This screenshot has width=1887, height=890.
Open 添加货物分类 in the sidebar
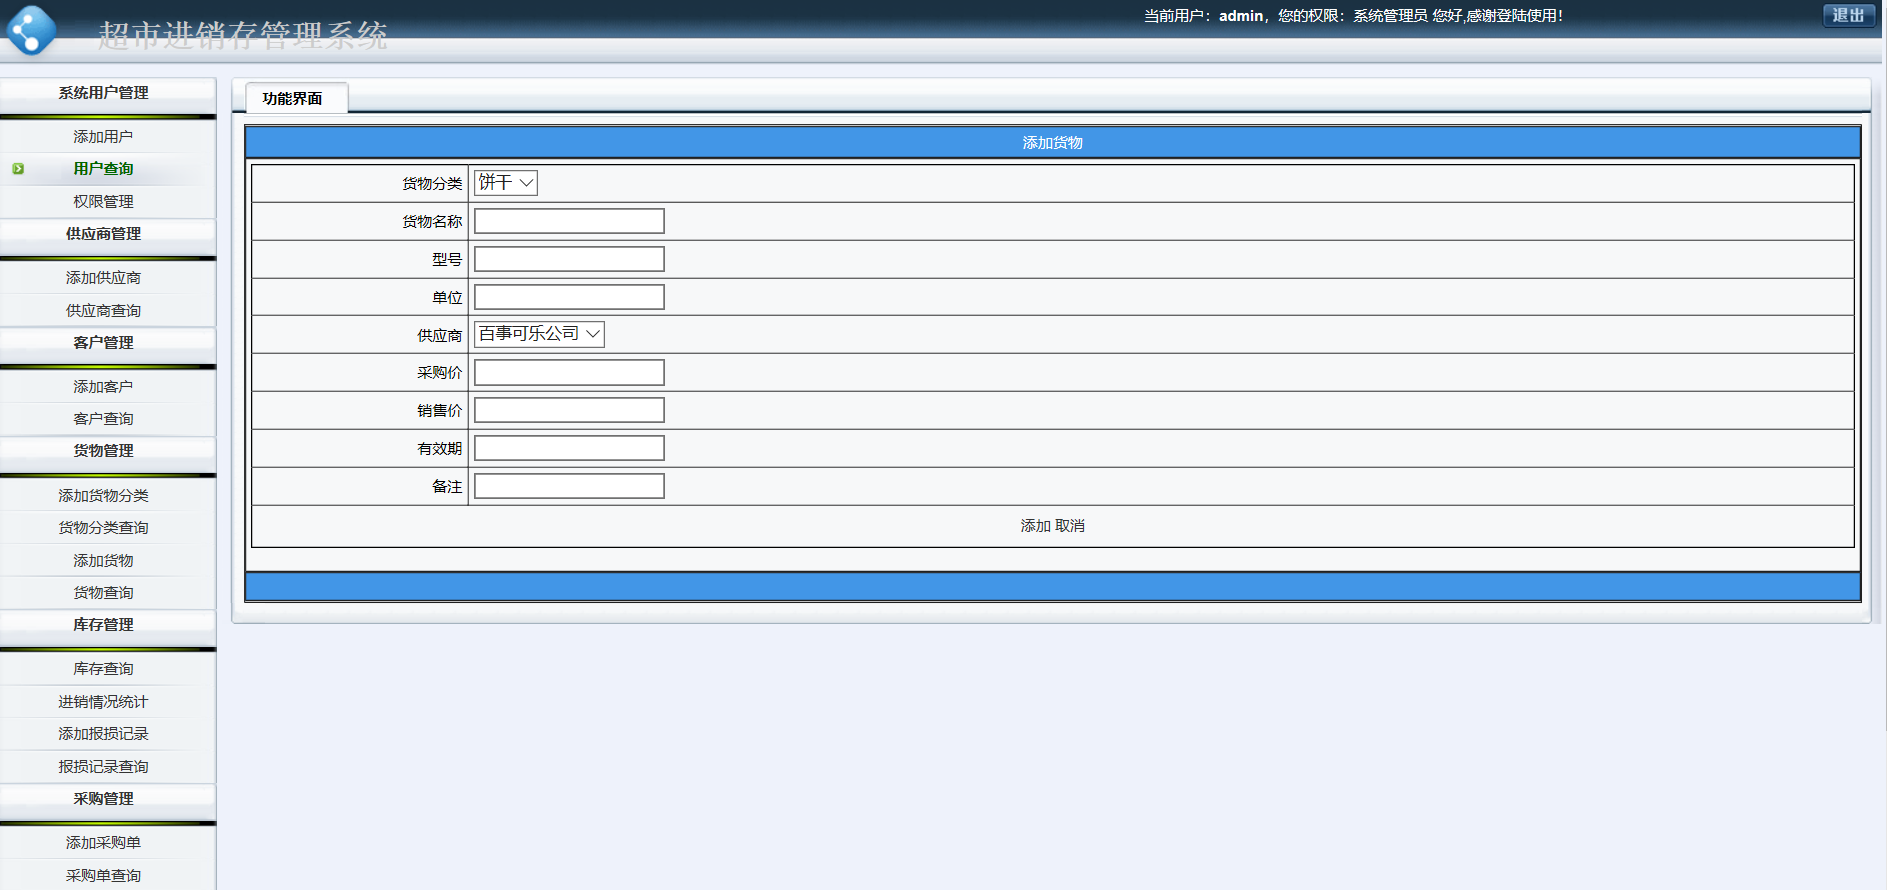click(x=103, y=496)
